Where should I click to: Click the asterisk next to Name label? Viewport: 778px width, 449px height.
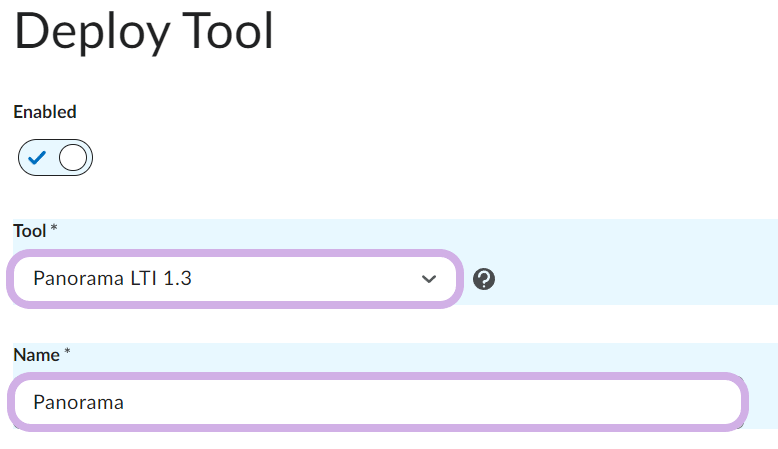tap(68, 353)
